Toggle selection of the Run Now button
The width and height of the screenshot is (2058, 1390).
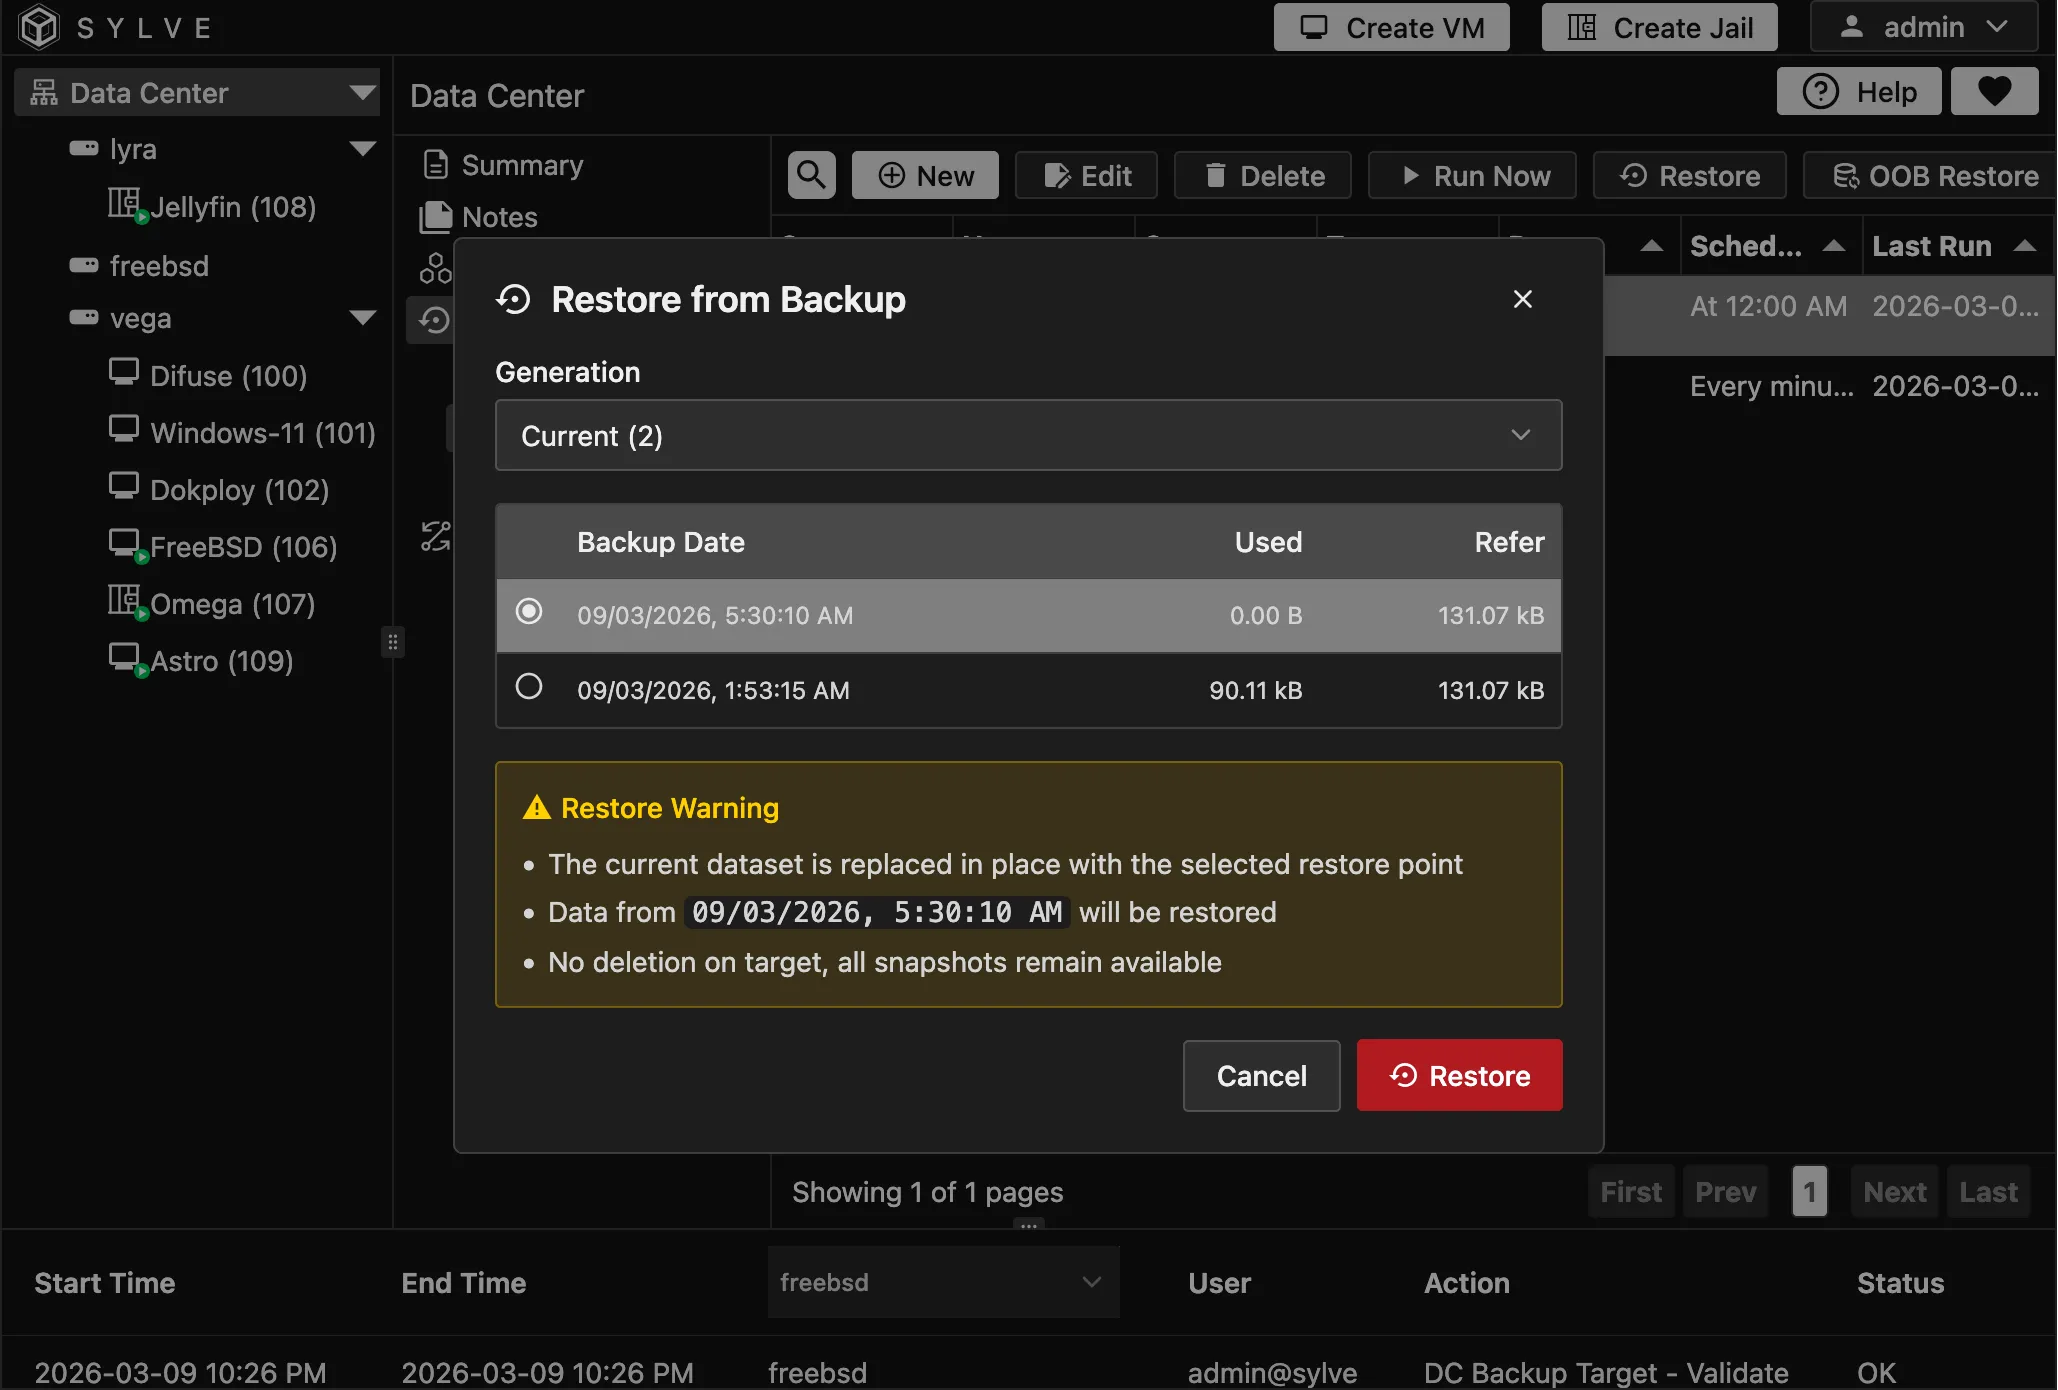1470,175
